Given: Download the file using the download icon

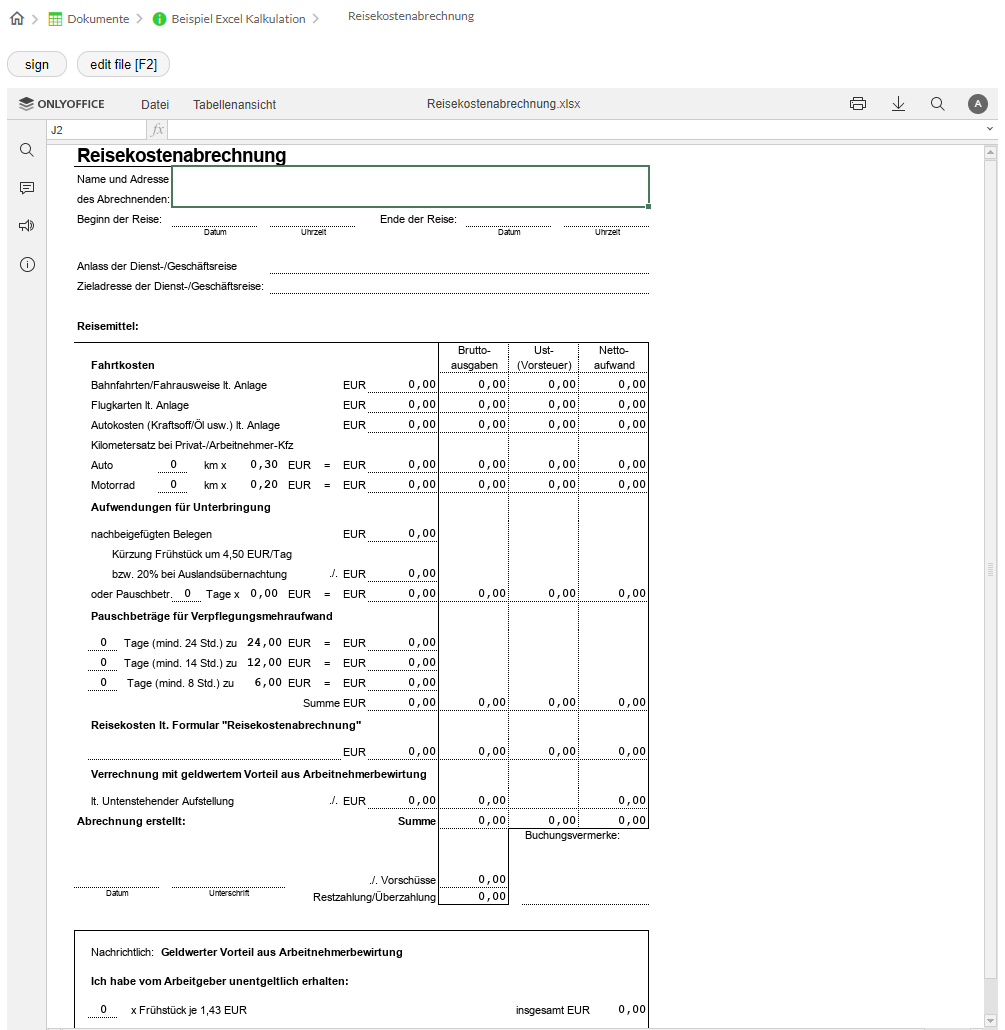Looking at the screenshot, I should [x=899, y=104].
